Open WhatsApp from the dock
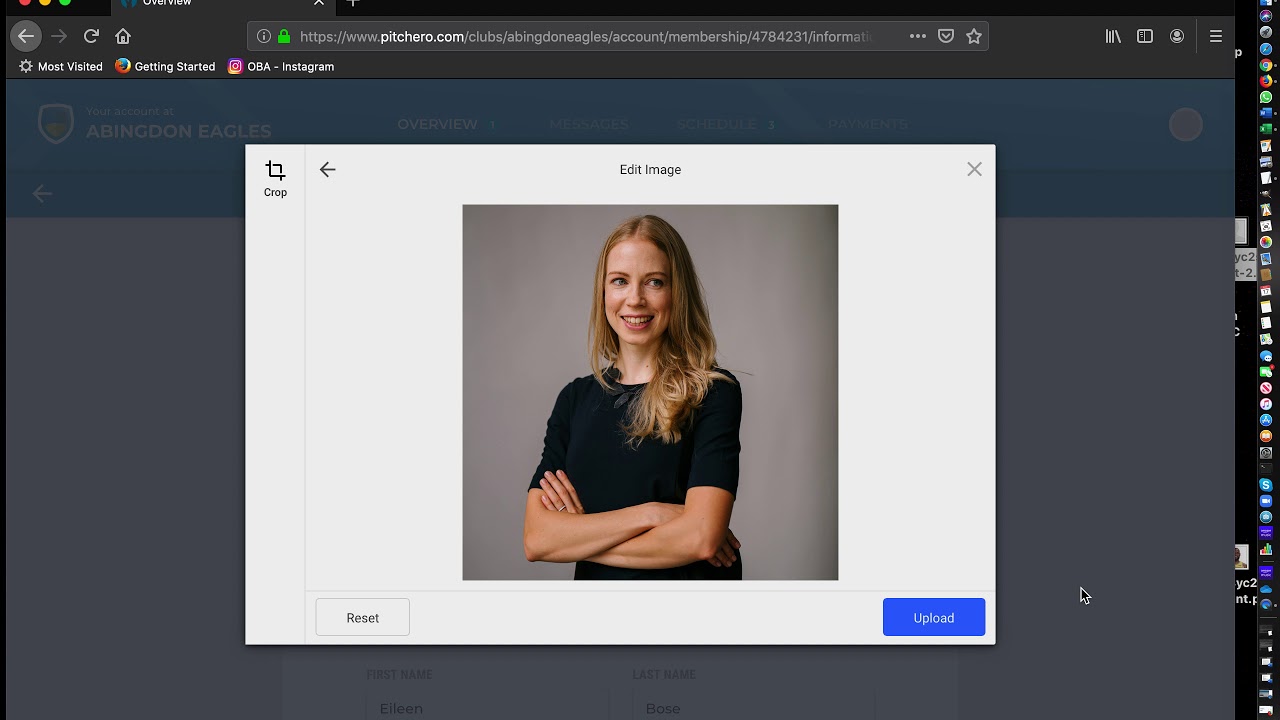The image size is (1280, 720). point(1266,97)
